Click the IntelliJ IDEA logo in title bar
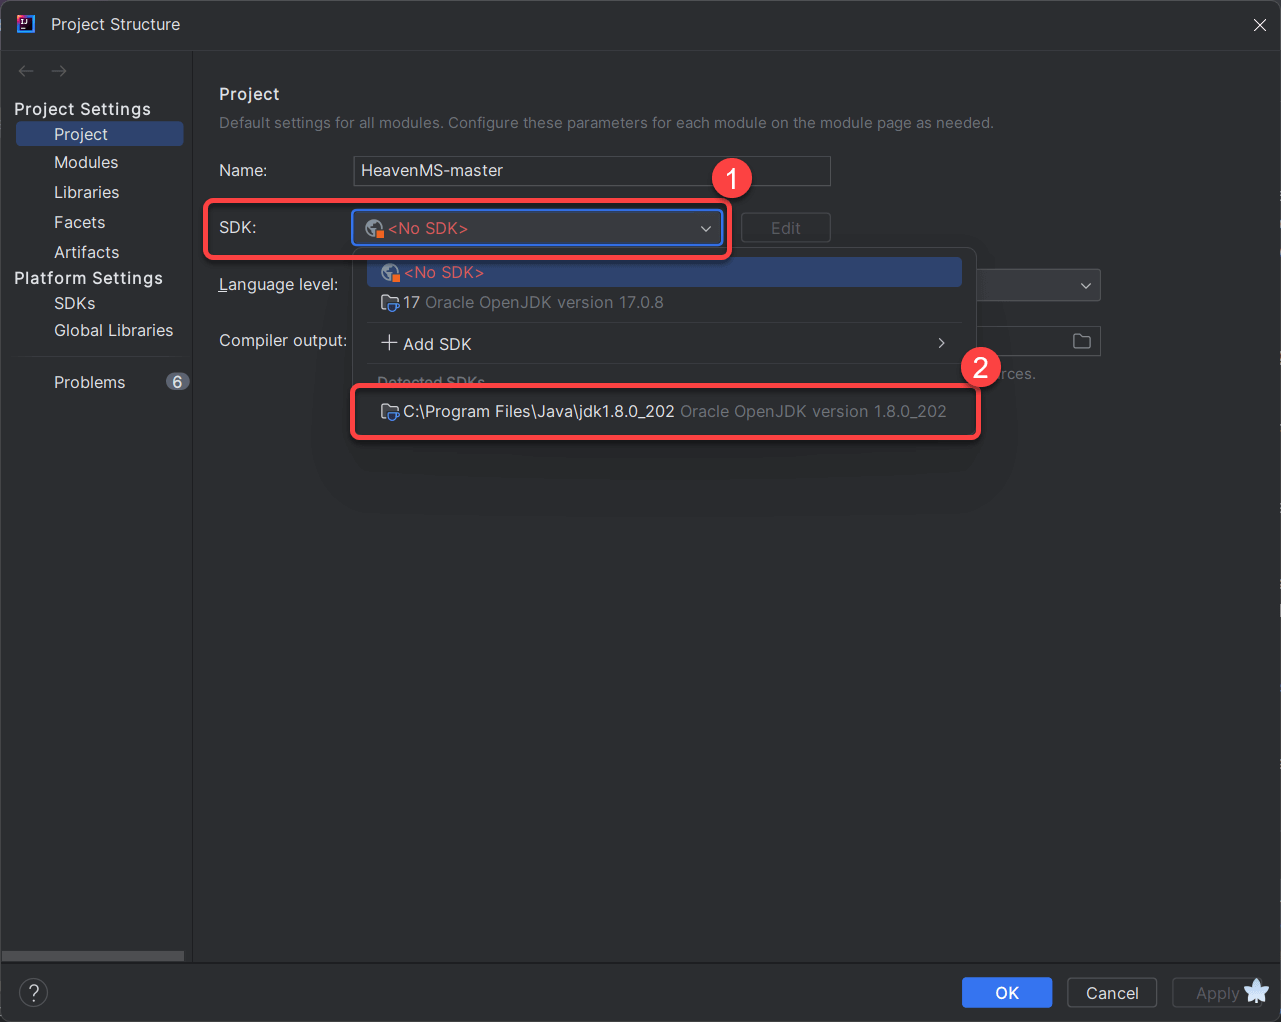Image resolution: width=1281 pixels, height=1022 pixels. pyautogui.click(x=26, y=24)
